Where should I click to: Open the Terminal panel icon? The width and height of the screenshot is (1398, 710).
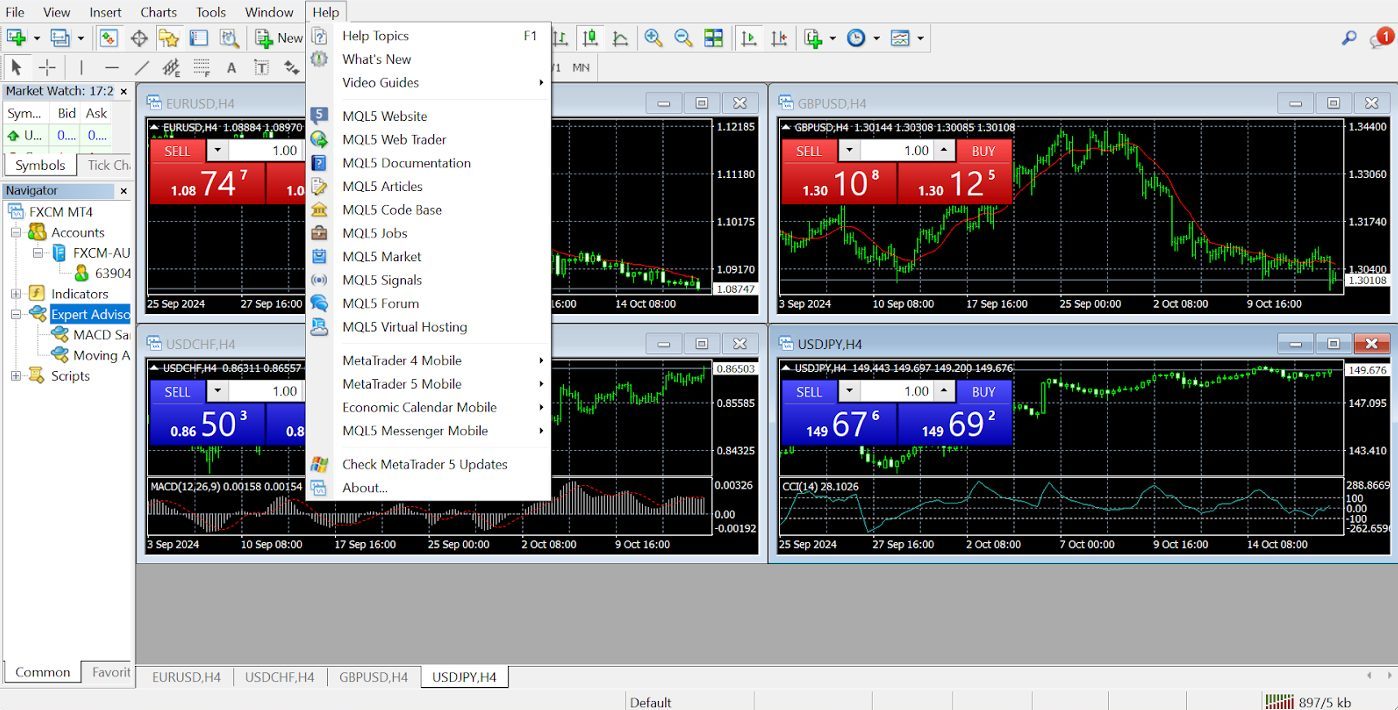coord(199,38)
